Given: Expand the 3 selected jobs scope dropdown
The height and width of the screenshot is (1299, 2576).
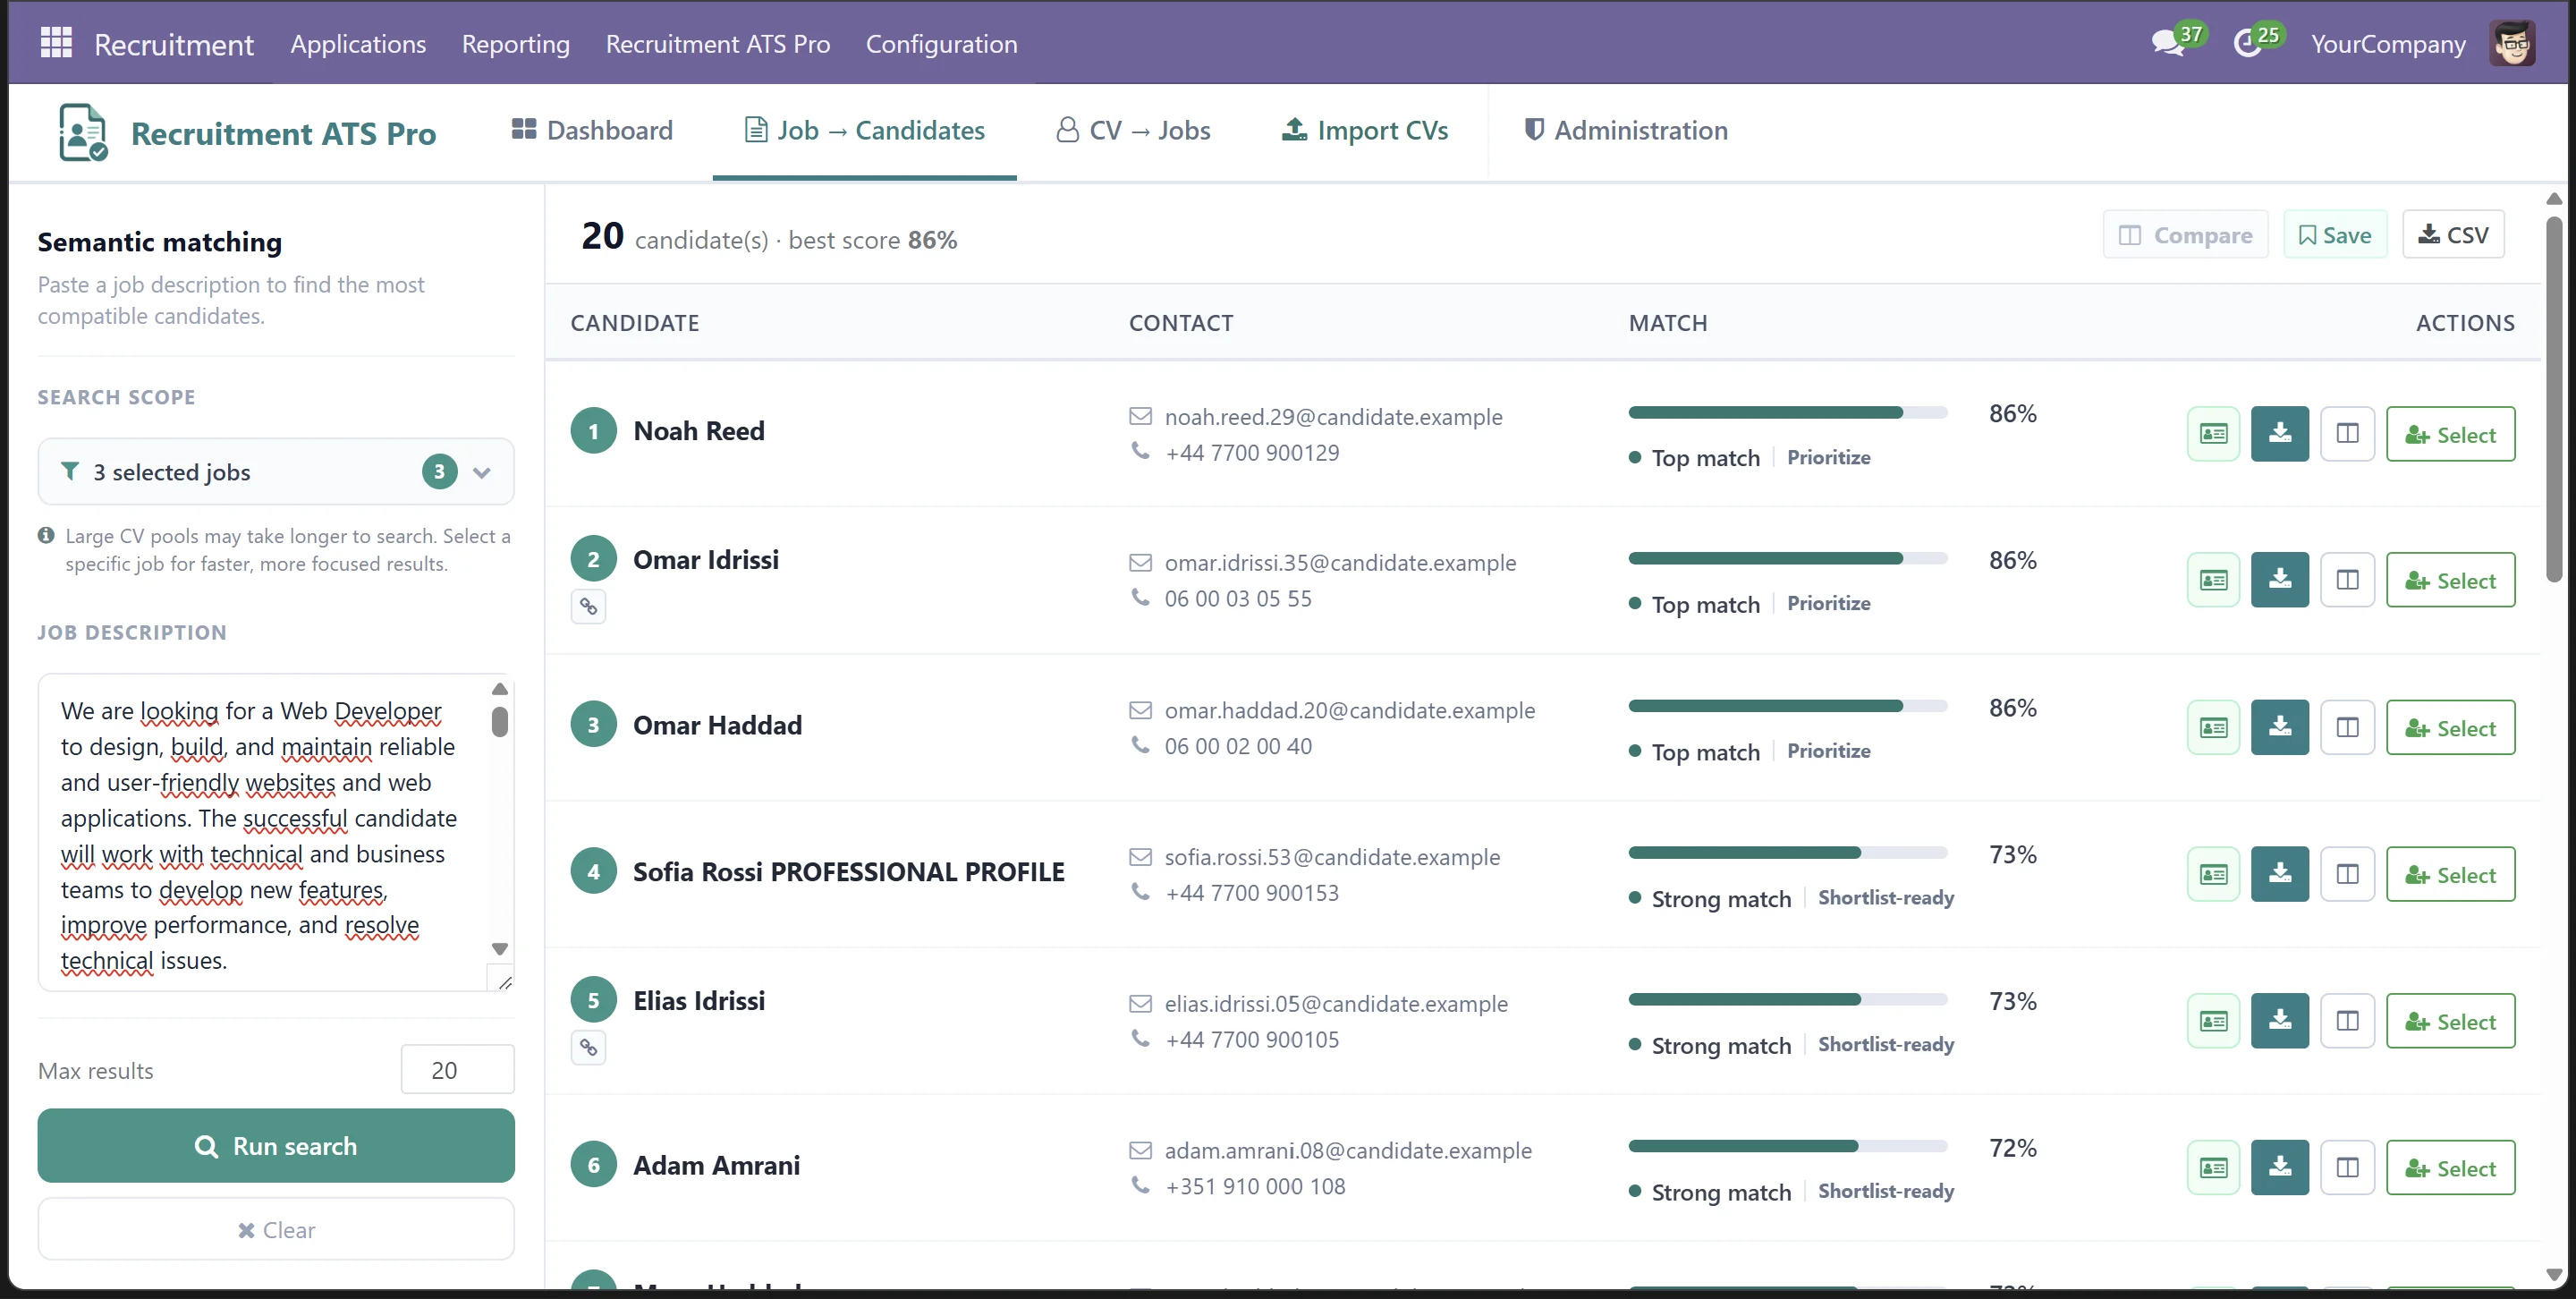Looking at the screenshot, I should click(276, 472).
